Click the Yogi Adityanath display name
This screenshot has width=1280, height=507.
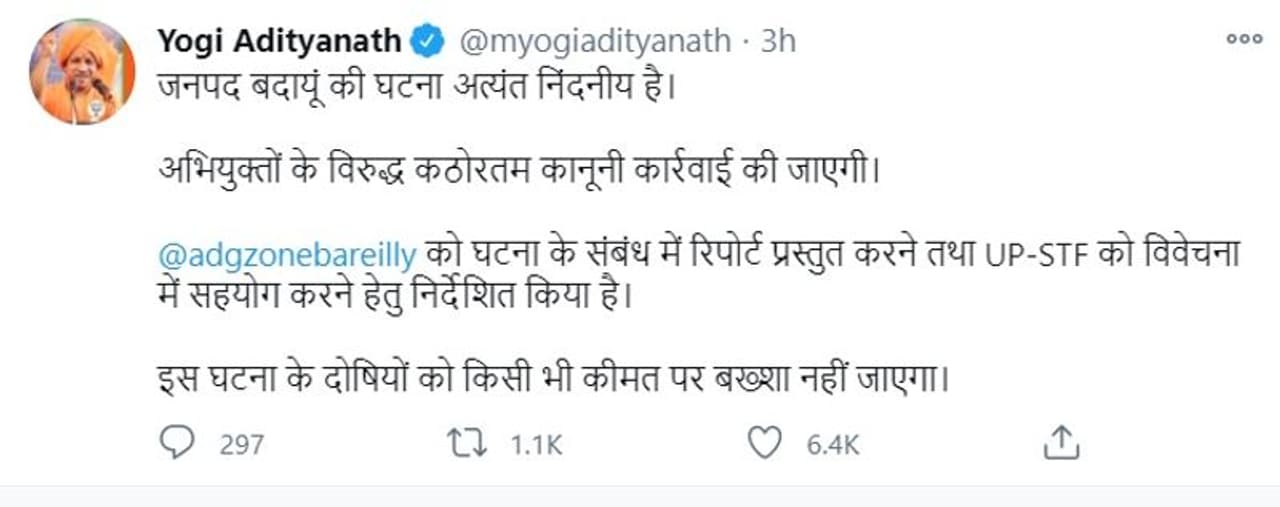click(x=279, y=41)
